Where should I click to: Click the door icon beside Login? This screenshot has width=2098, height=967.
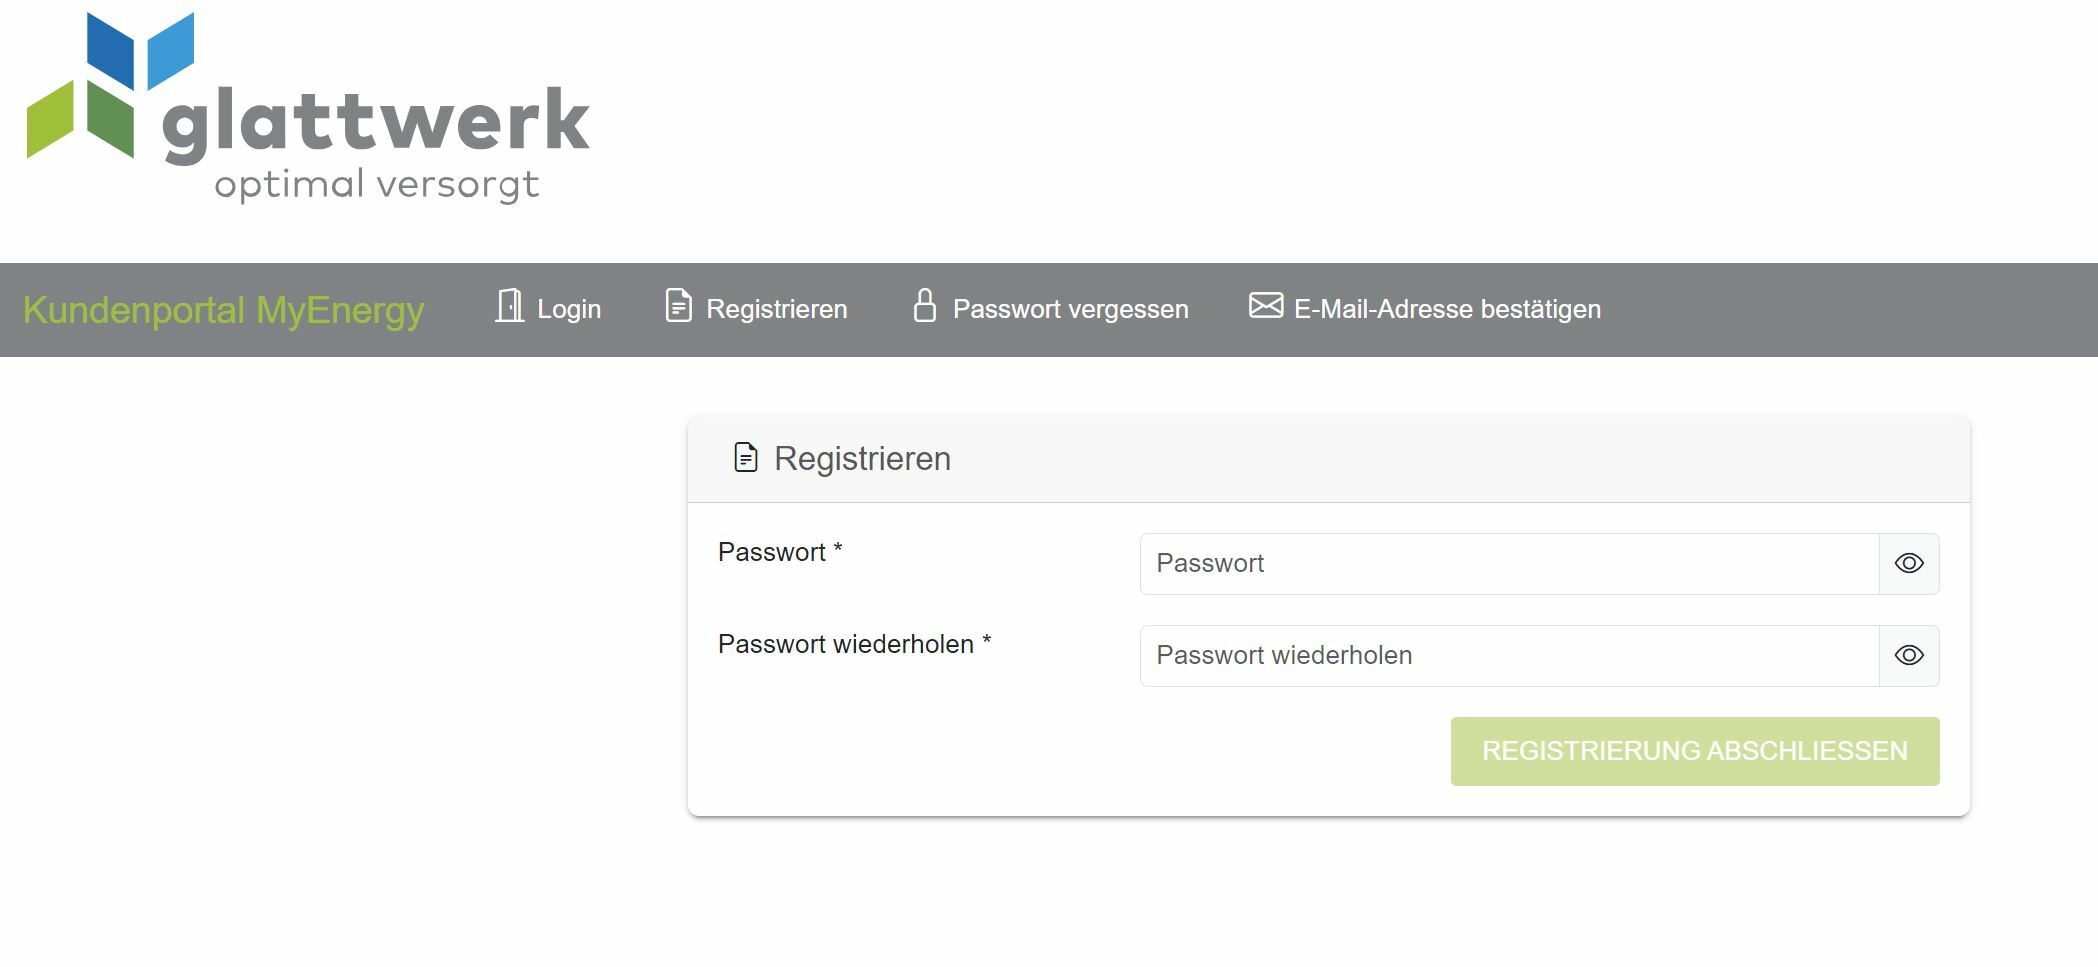pyautogui.click(x=509, y=306)
